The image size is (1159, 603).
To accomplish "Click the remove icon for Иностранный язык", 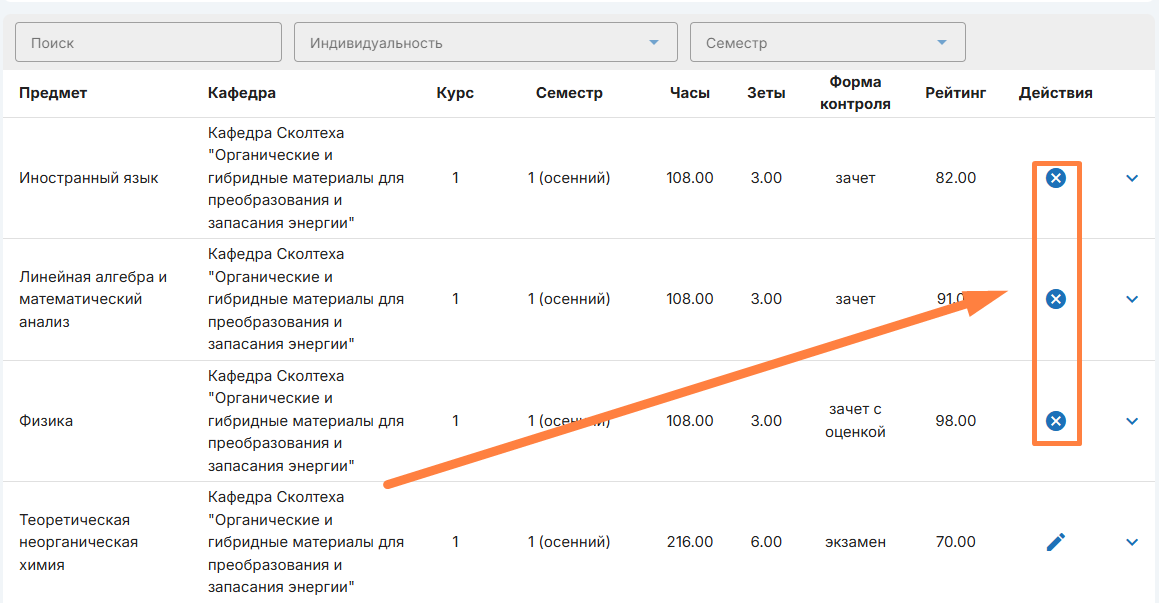I will [1055, 178].
